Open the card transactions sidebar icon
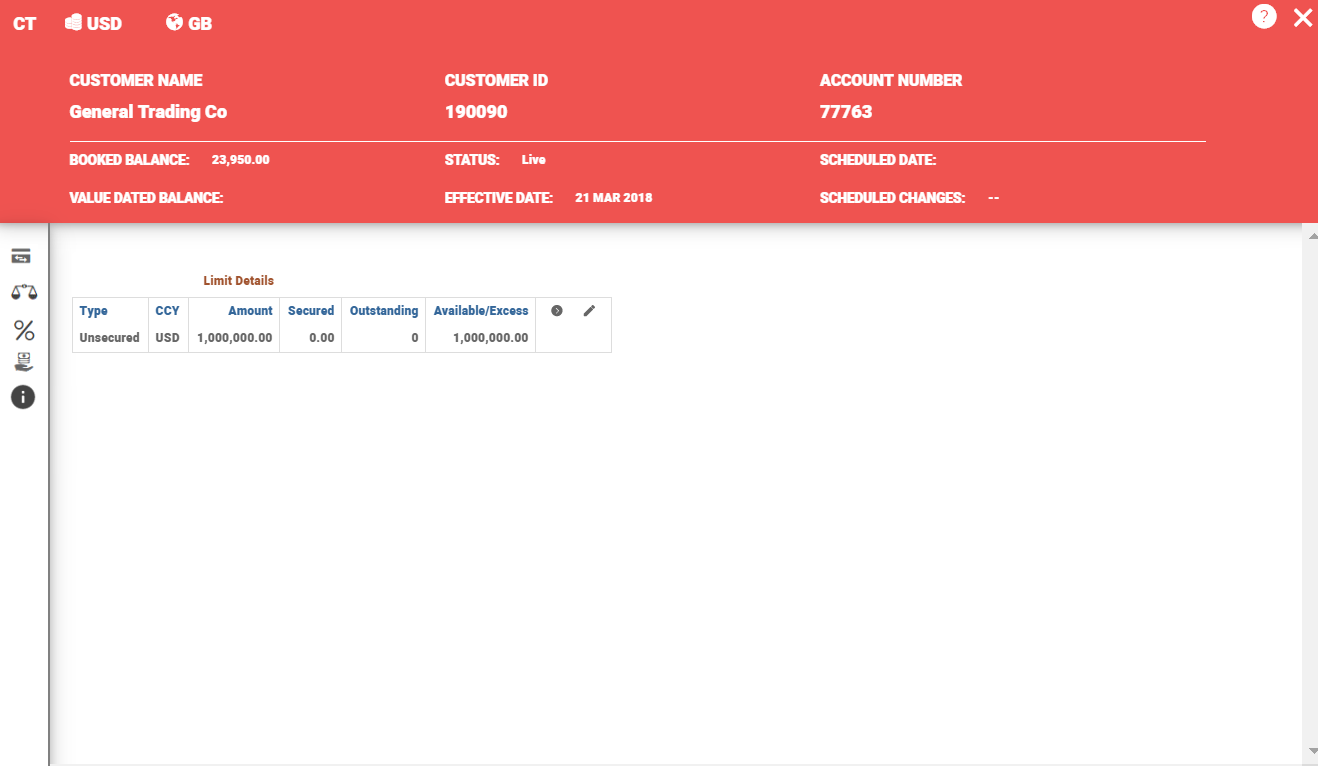 pos(22,256)
